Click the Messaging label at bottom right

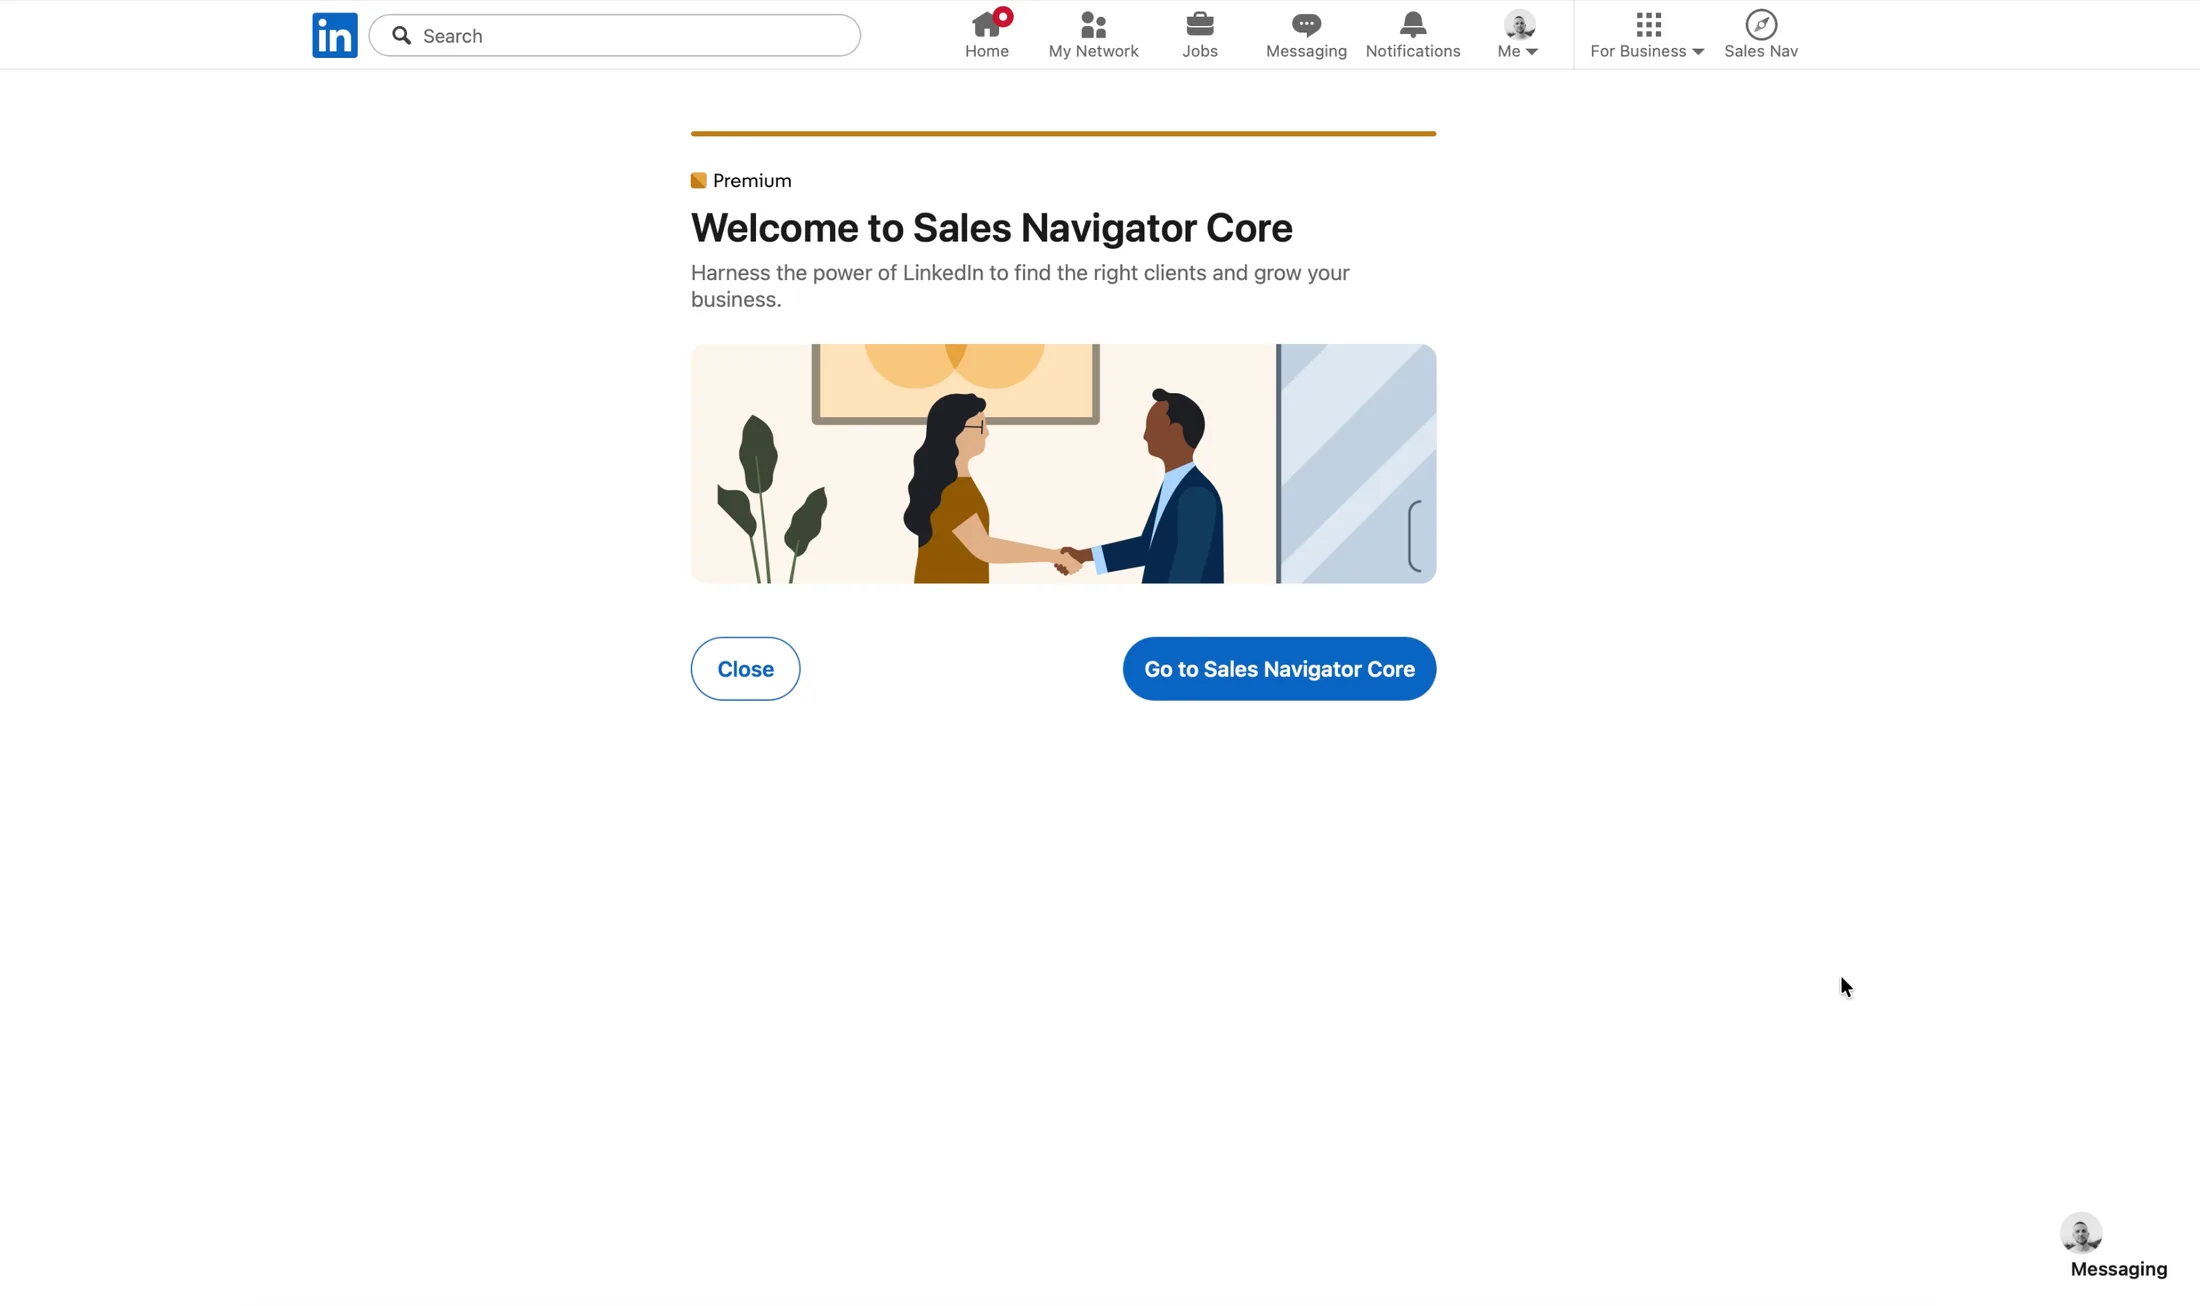pyautogui.click(x=2118, y=1268)
